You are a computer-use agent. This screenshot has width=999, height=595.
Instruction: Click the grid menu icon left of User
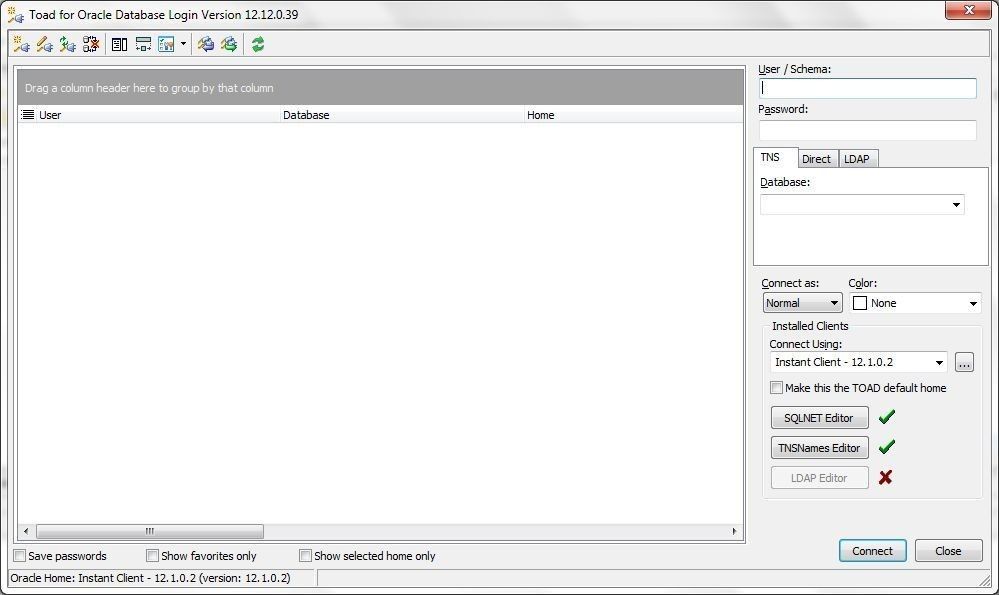point(27,115)
